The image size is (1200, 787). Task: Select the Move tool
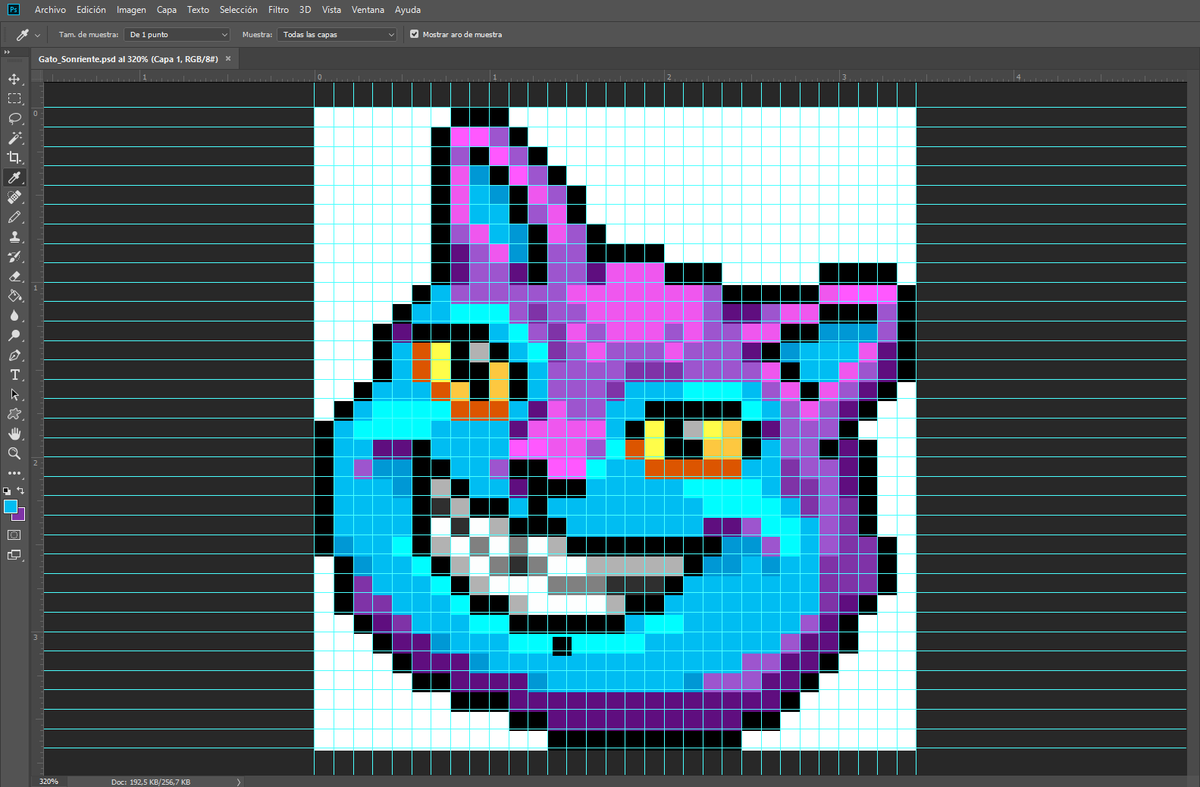click(x=15, y=79)
